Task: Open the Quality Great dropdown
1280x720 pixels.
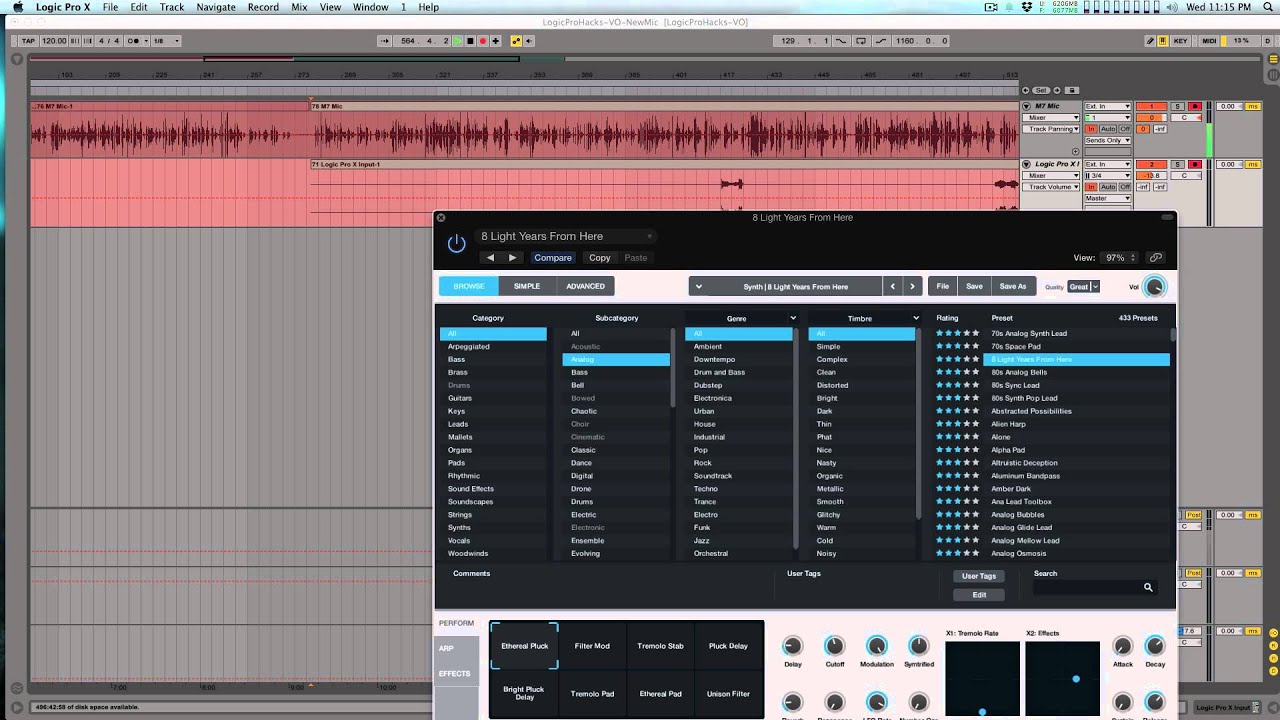Action: (x=1083, y=287)
